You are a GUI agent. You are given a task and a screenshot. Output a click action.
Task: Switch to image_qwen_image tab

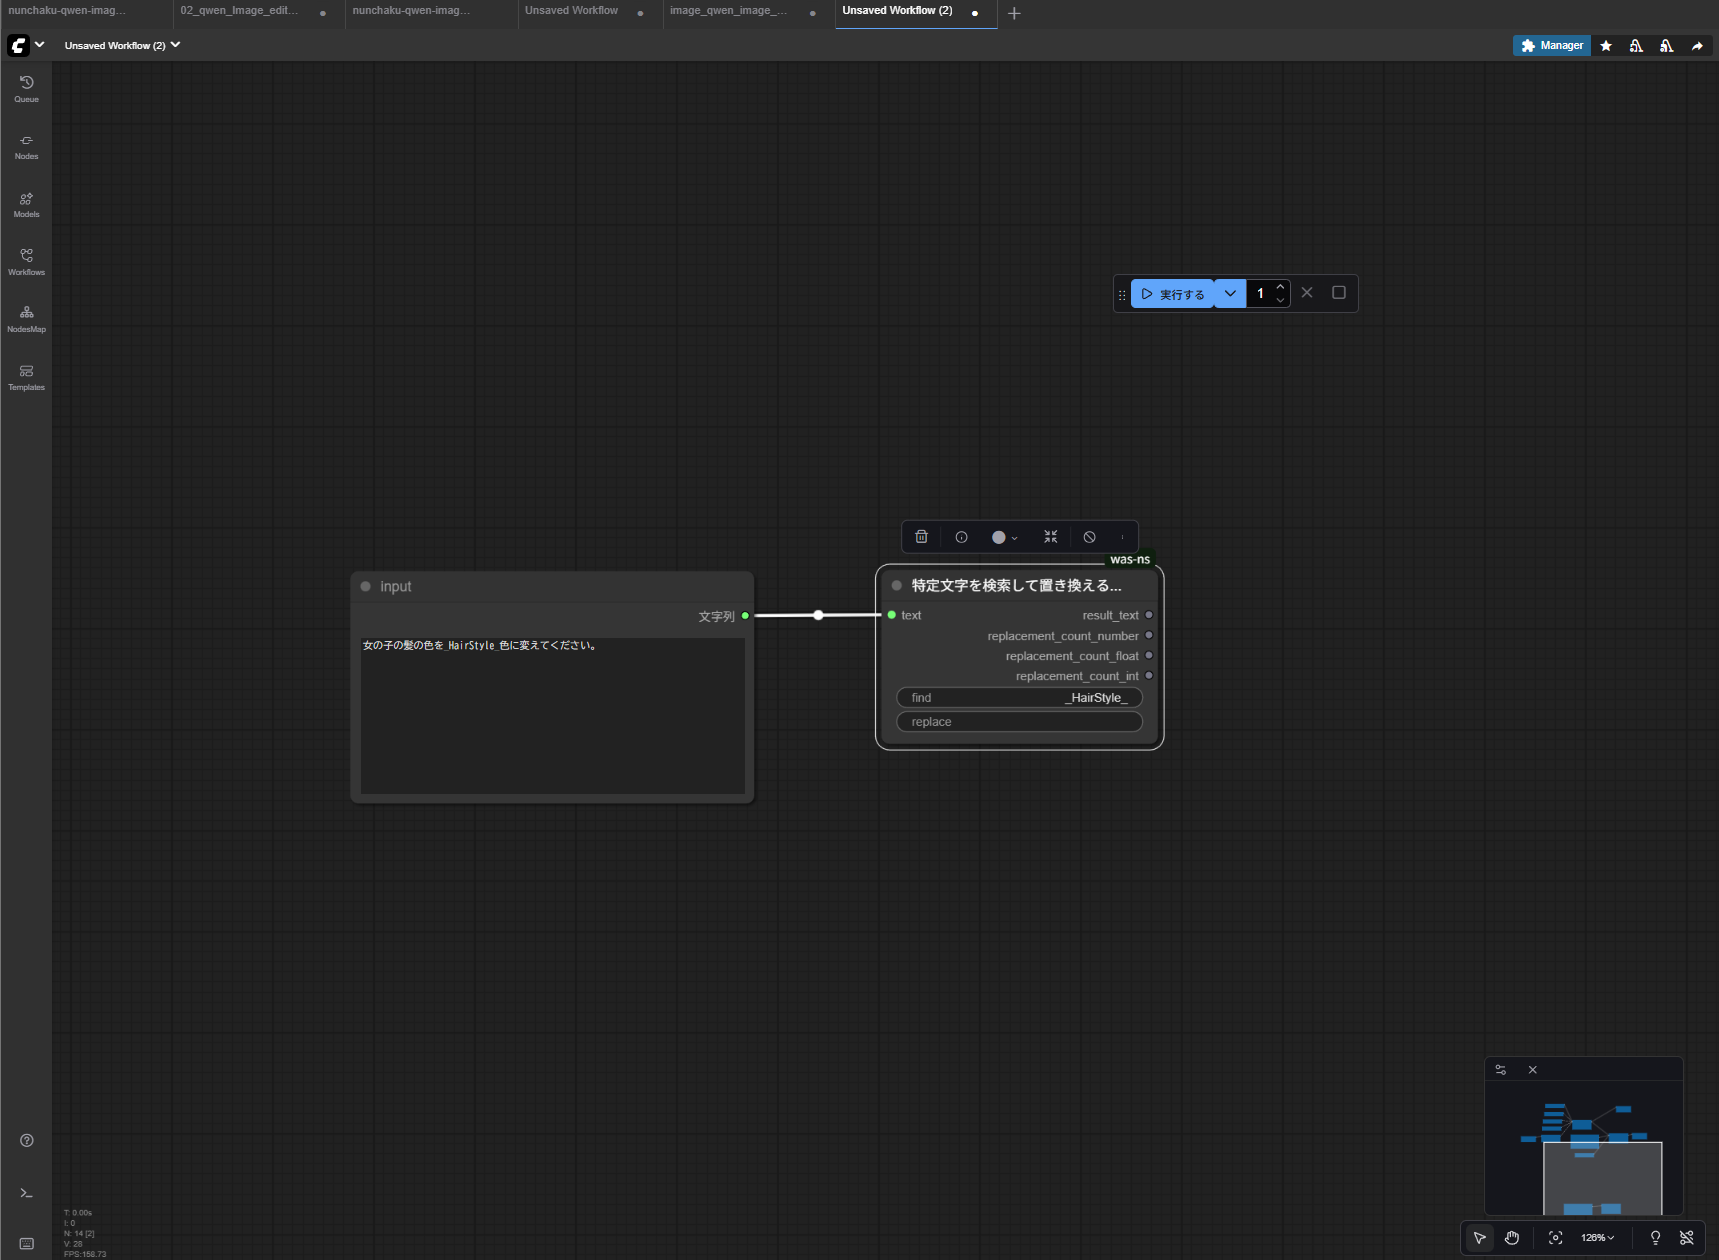729,11
